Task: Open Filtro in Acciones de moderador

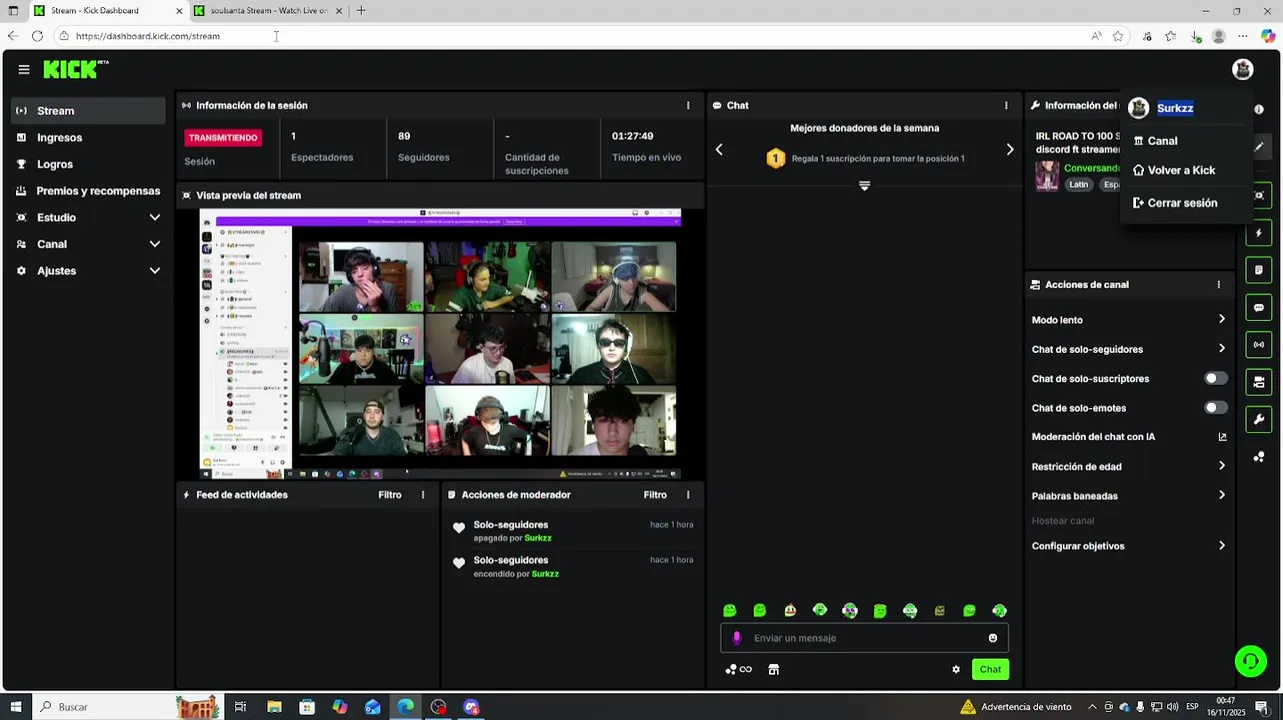Action: click(655, 495)
